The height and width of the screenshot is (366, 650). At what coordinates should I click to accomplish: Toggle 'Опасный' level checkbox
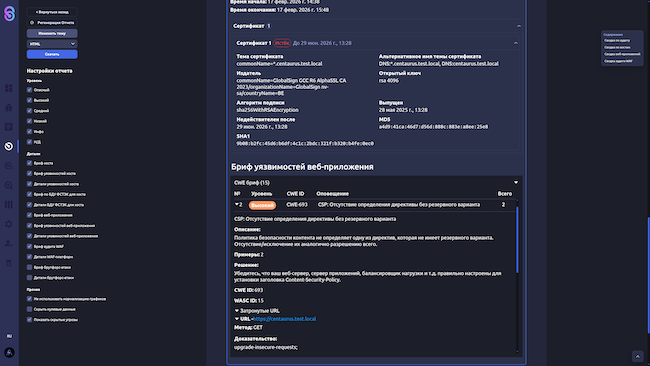click(x=29, y=90)
